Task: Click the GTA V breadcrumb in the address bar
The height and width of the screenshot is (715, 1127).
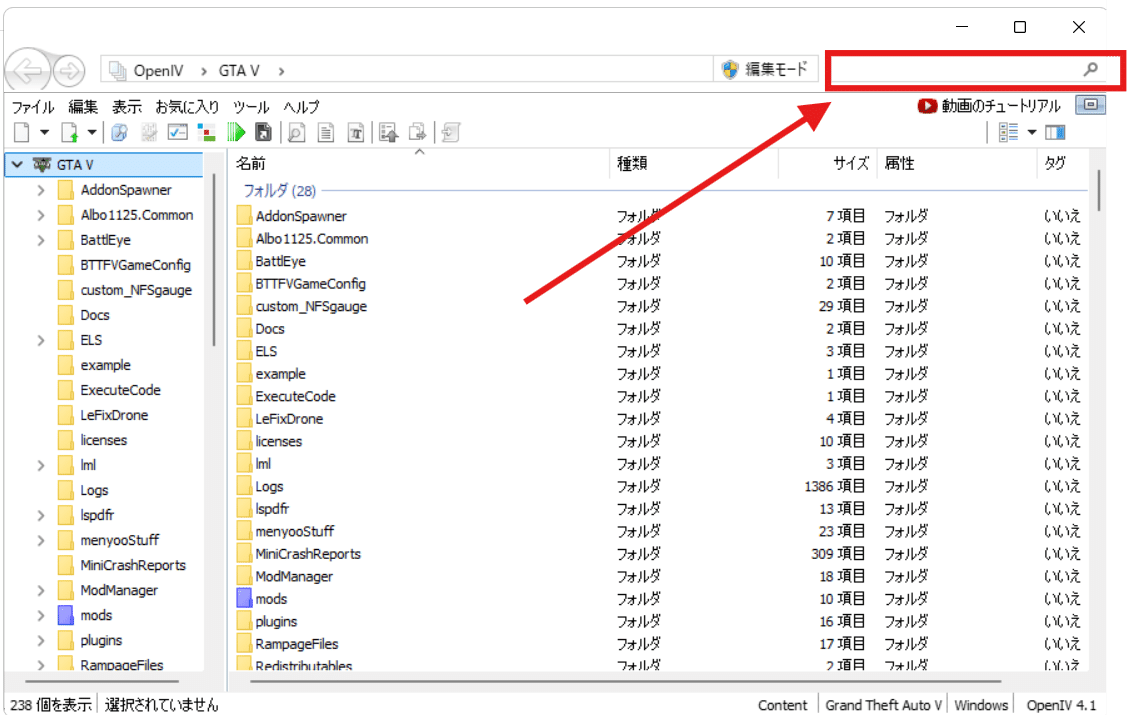Action: [239, 70]
